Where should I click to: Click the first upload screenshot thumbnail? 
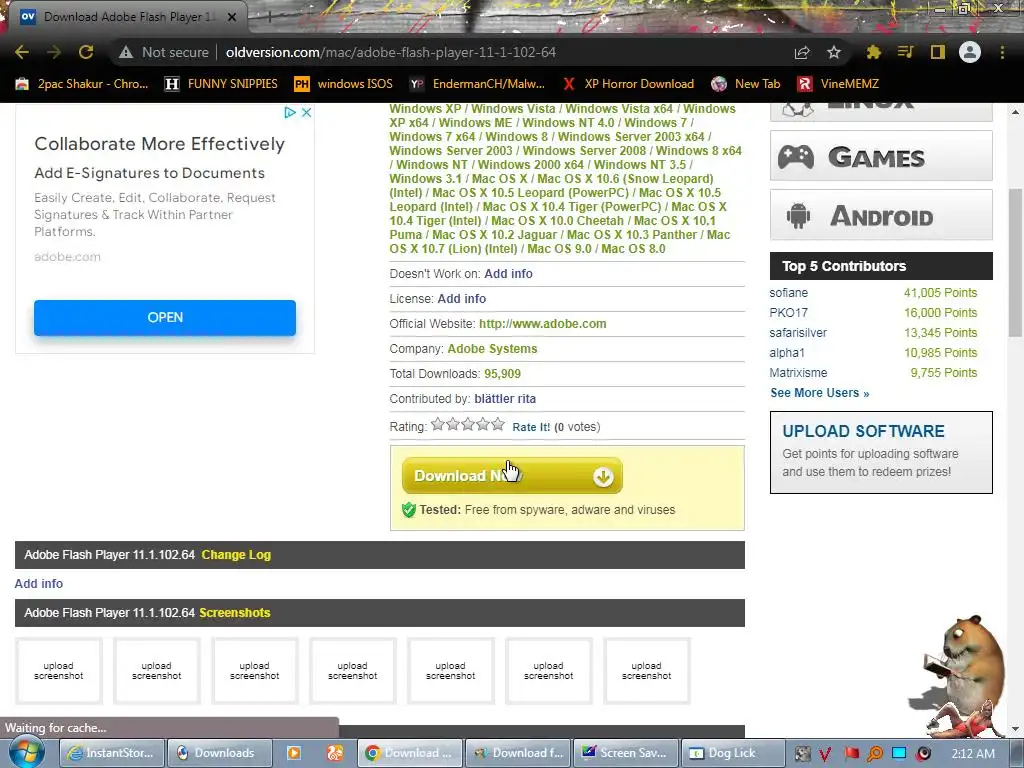coord(59,671)
